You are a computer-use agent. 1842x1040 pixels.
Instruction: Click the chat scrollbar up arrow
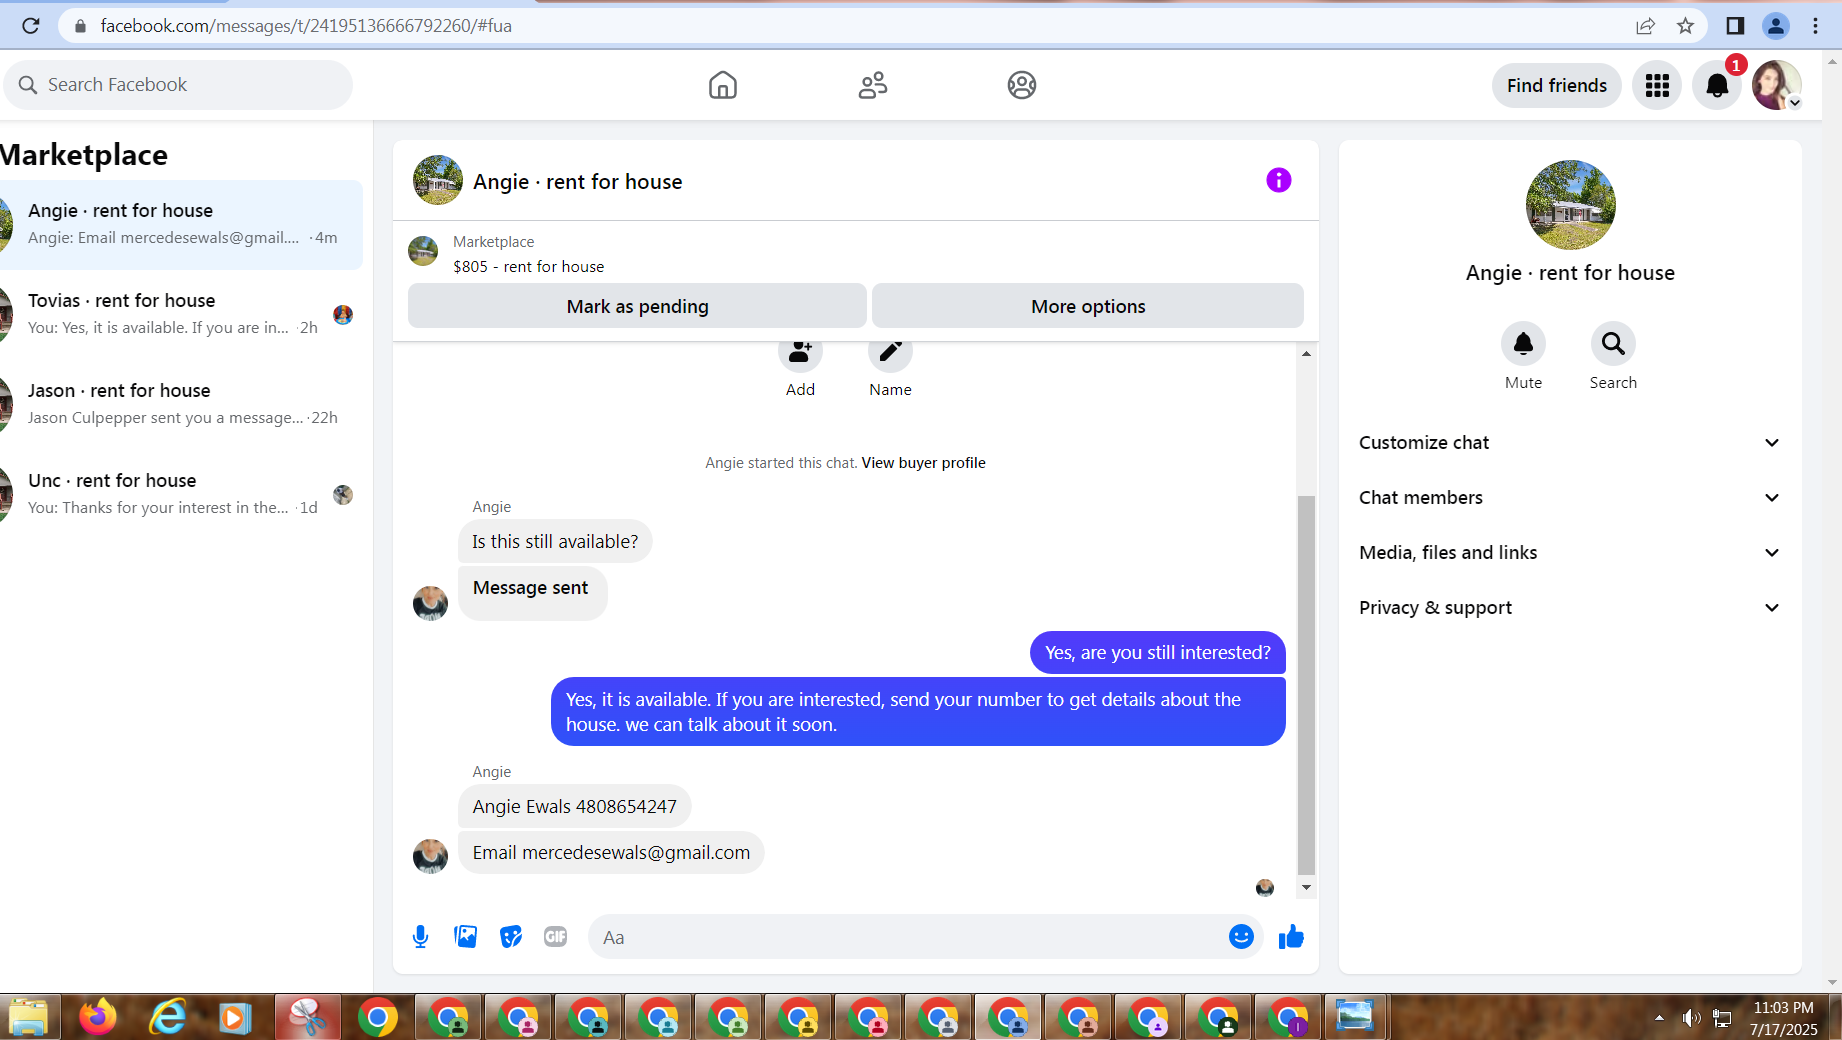pos(1306,354)
